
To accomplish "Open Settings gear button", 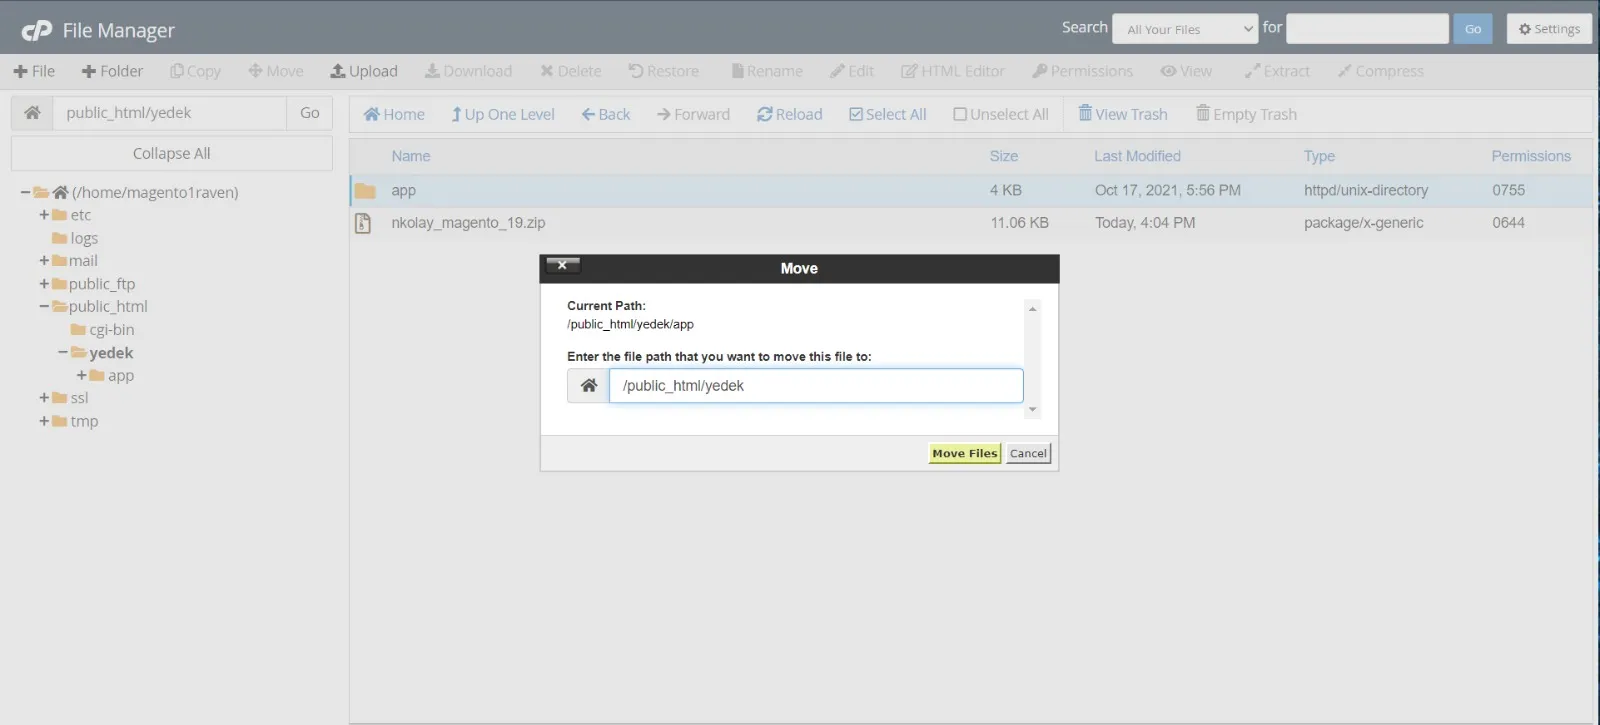I will tap(1549, 29).
